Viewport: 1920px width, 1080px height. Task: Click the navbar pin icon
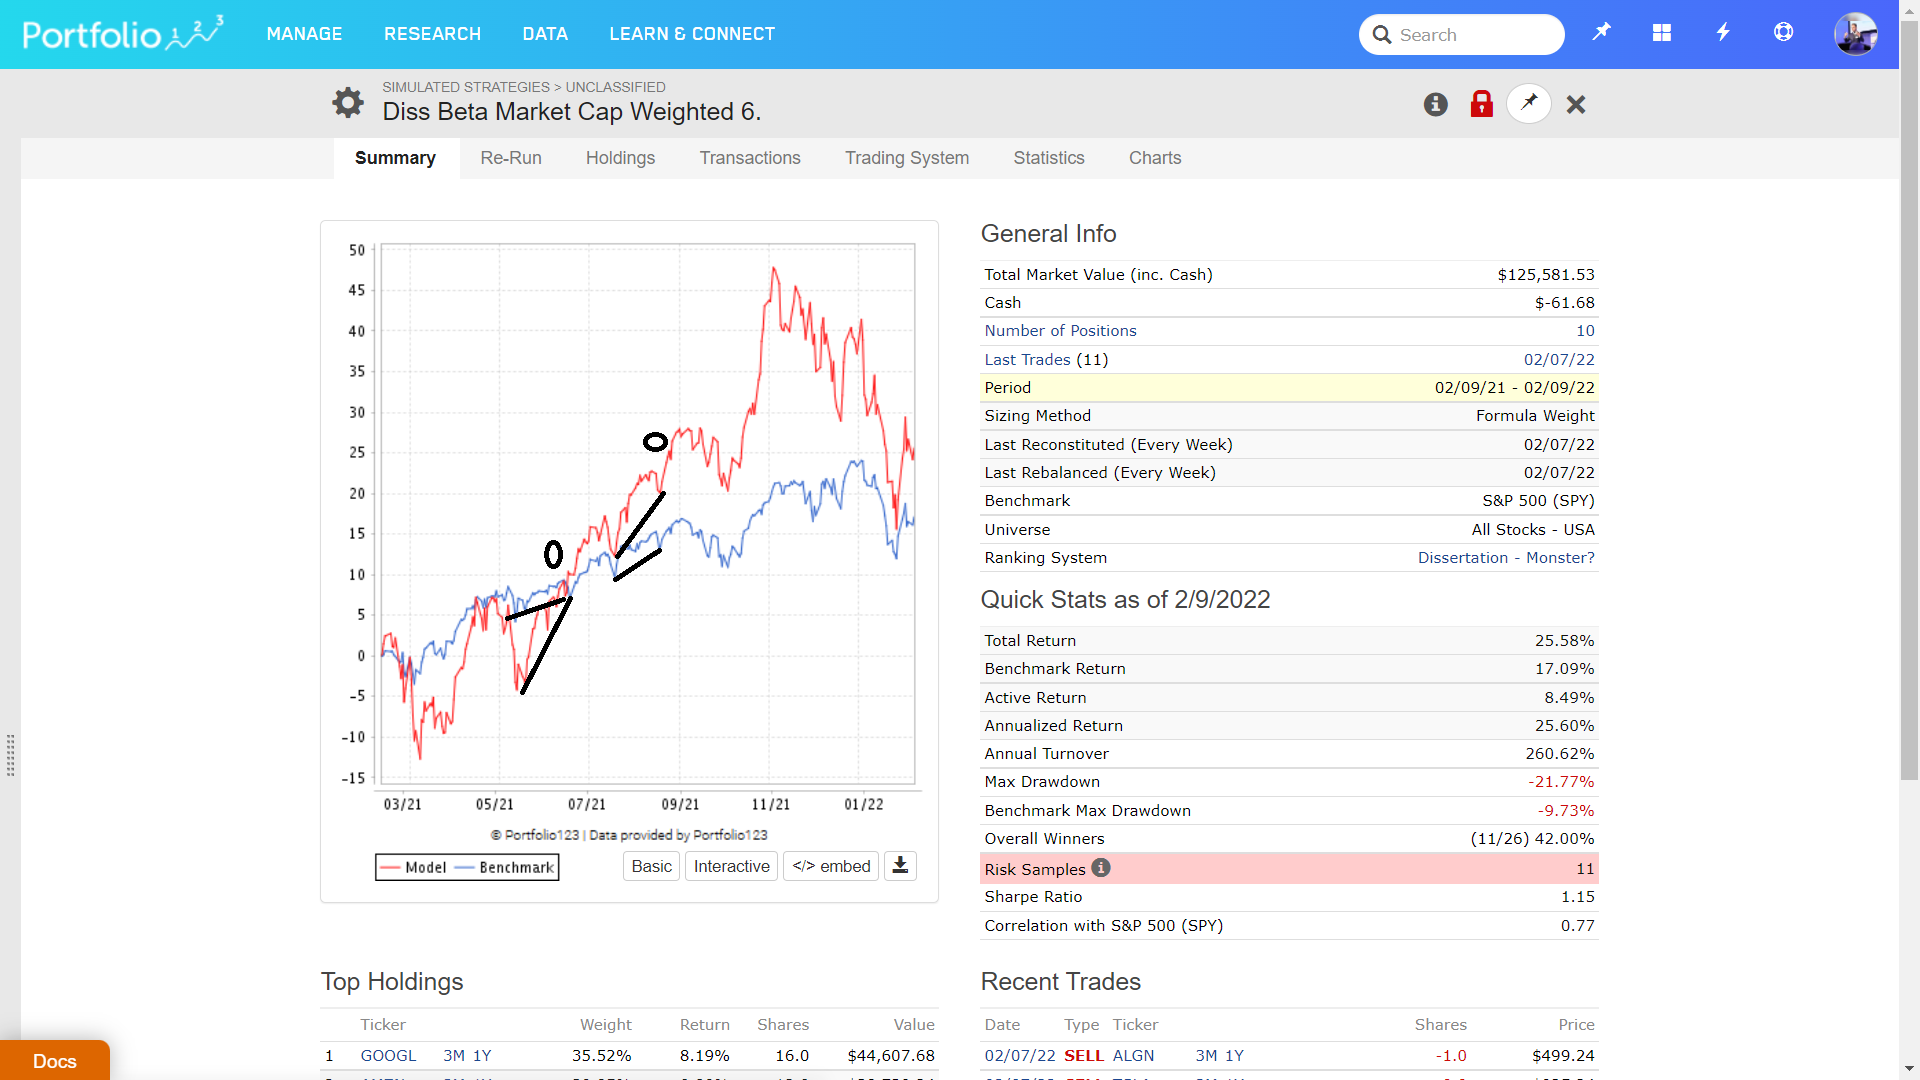pos(1601,33)
